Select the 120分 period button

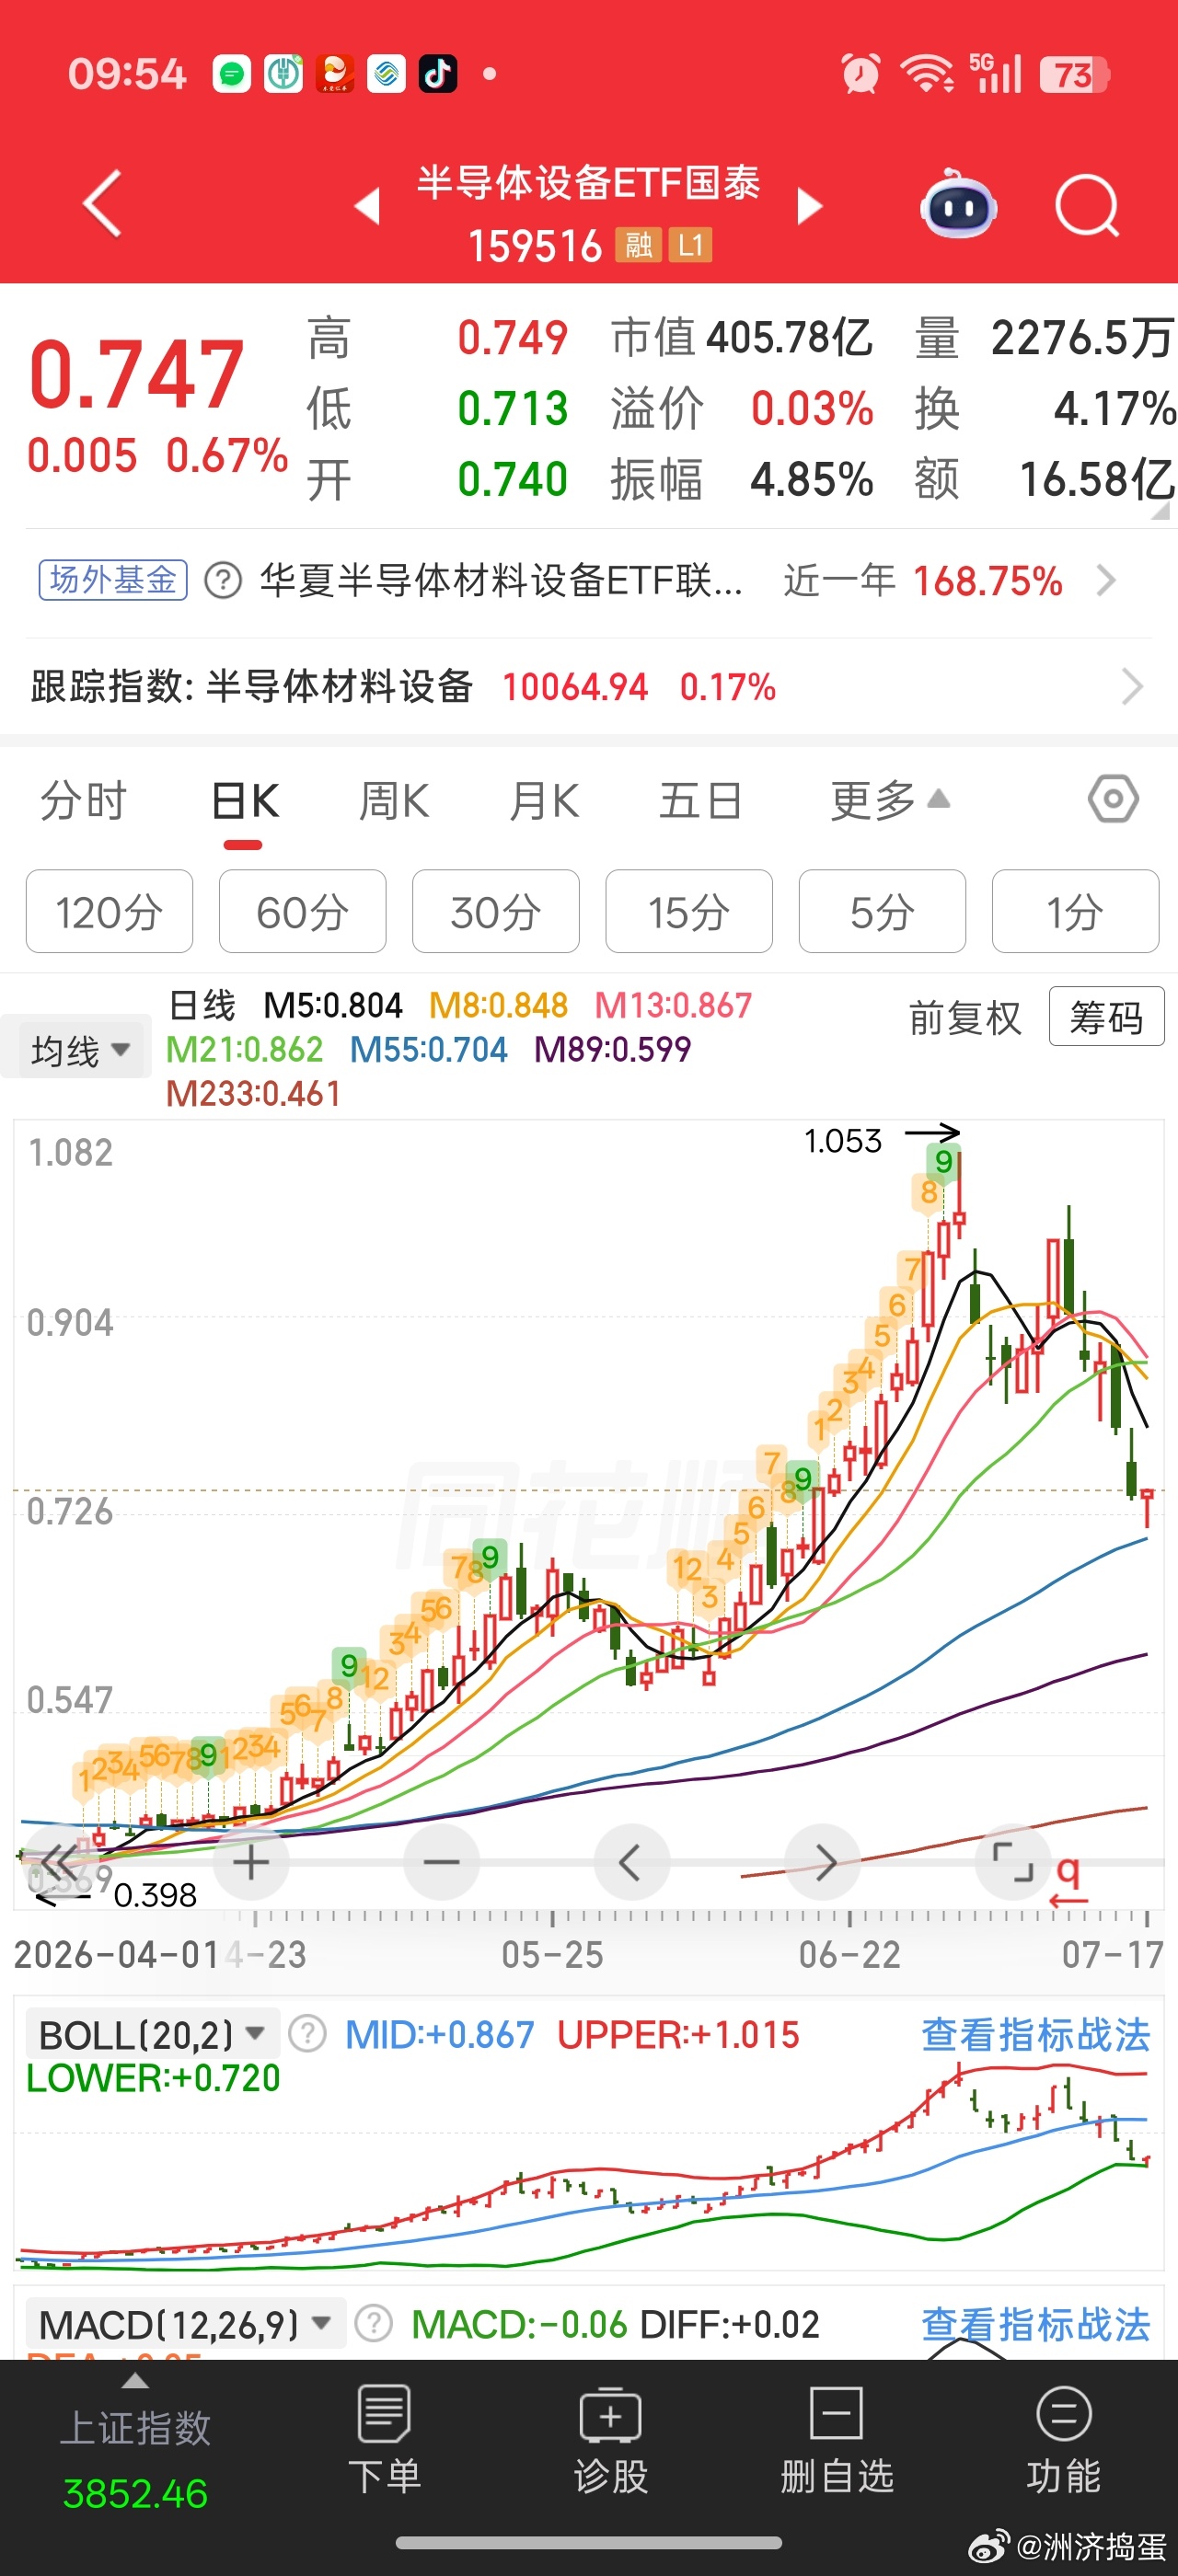[109, 911]
